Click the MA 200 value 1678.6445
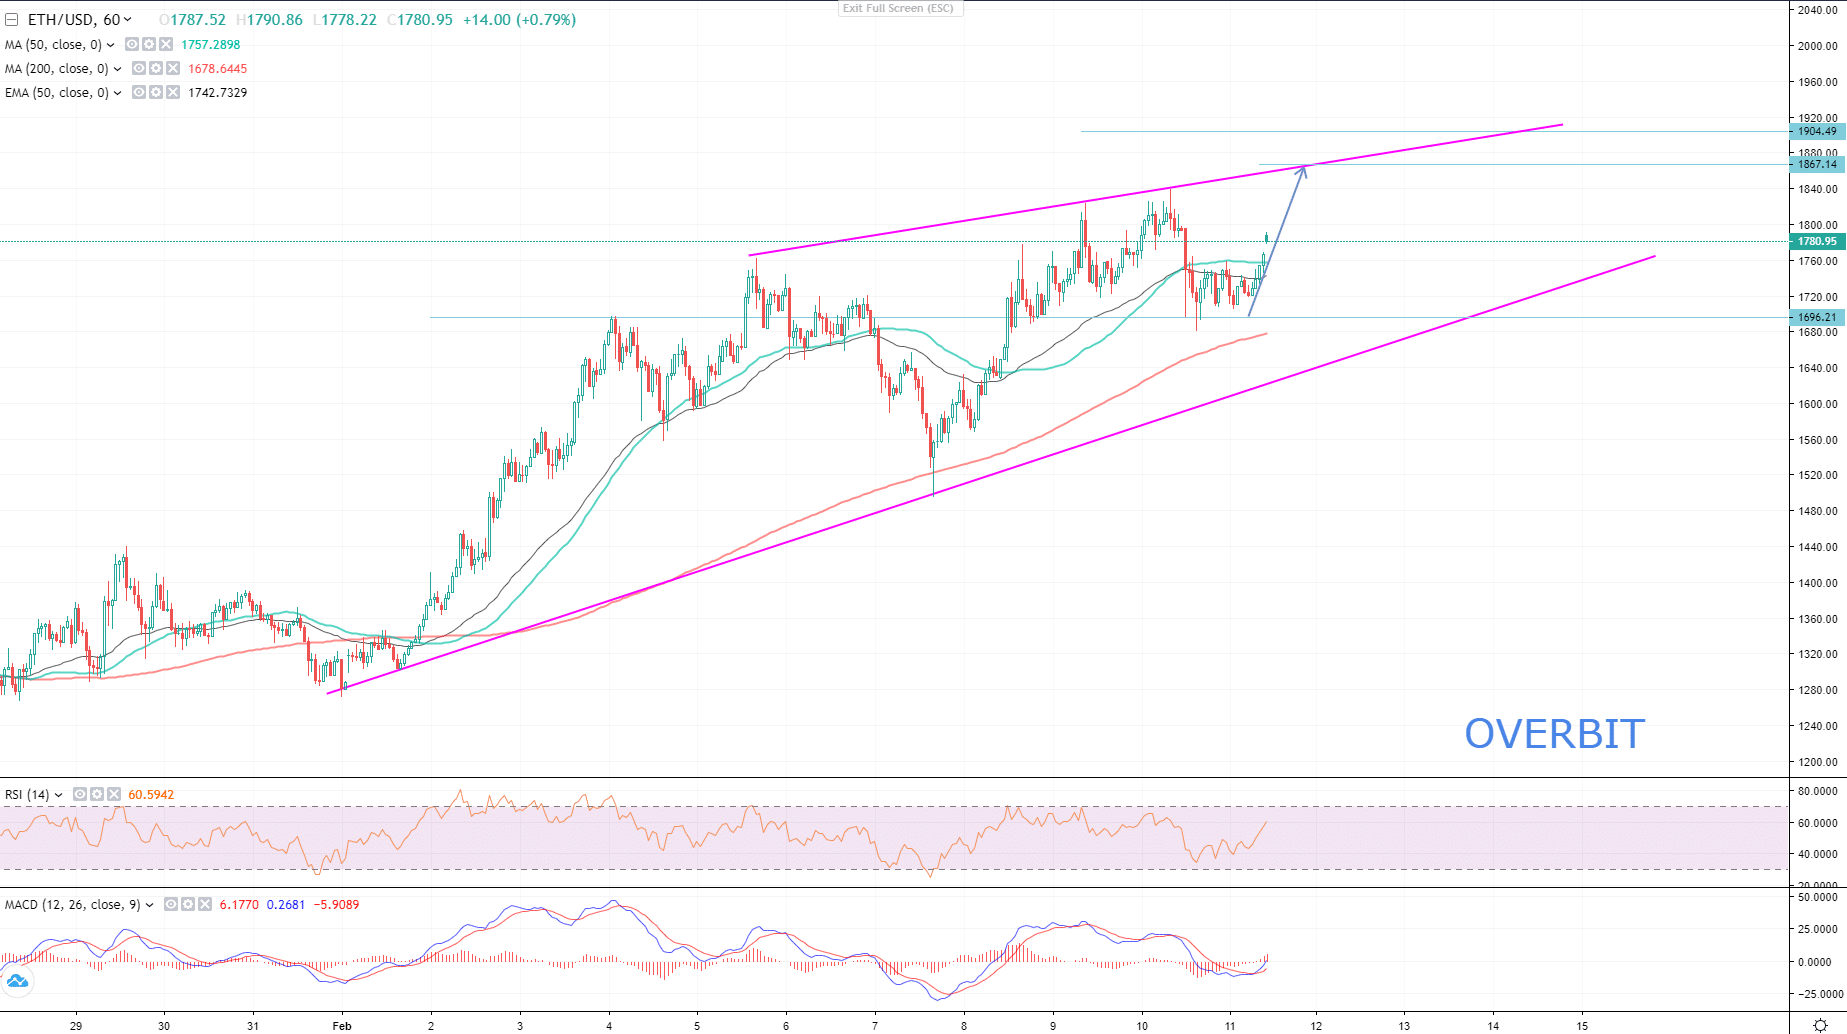 [217, 69]
